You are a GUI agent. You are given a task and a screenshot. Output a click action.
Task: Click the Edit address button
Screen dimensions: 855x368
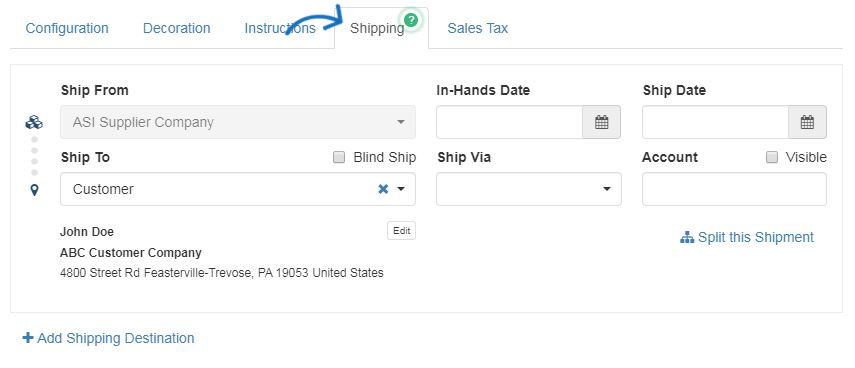(x=401, y=231)
